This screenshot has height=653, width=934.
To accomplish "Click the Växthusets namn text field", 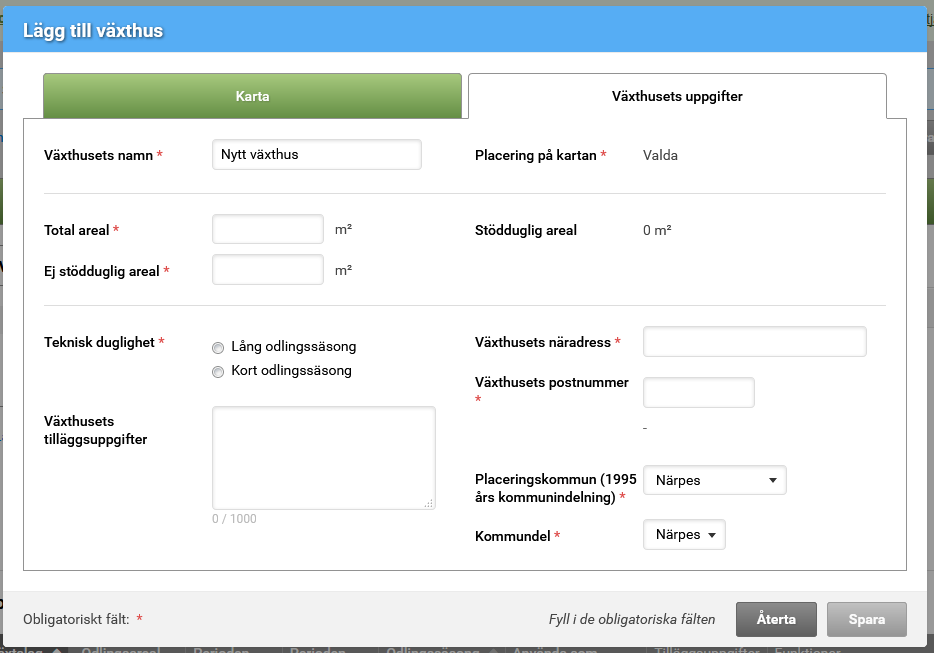I will click(317, 155).
